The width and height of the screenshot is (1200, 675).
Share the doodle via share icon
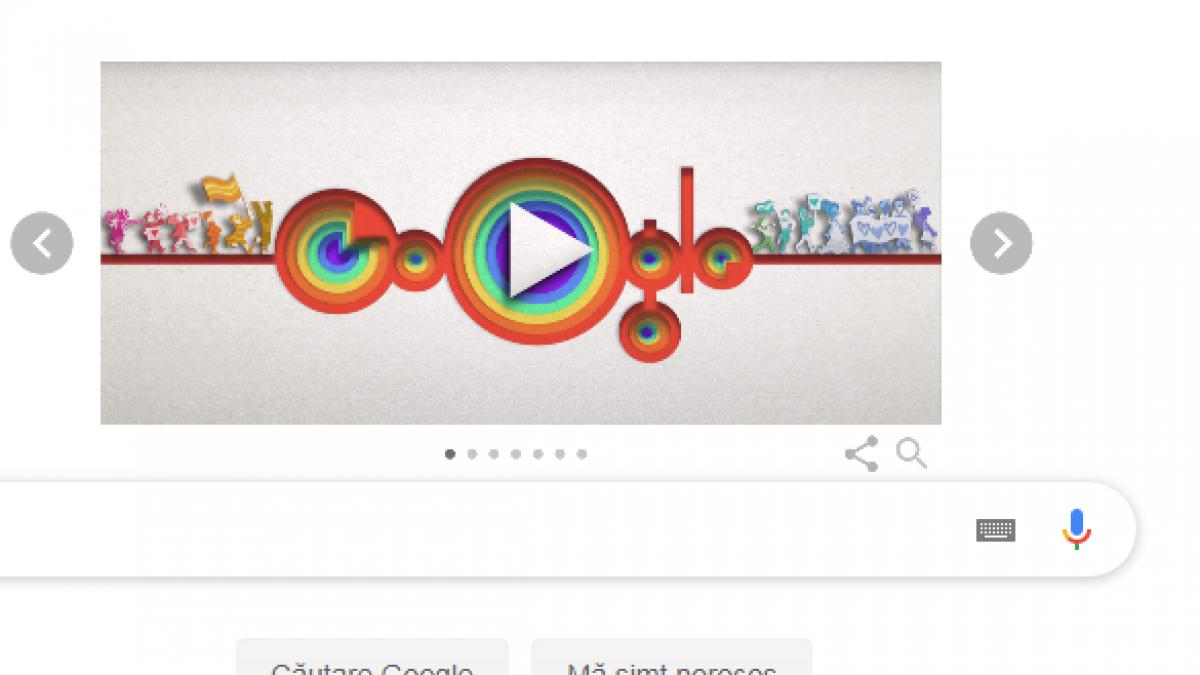861,454
